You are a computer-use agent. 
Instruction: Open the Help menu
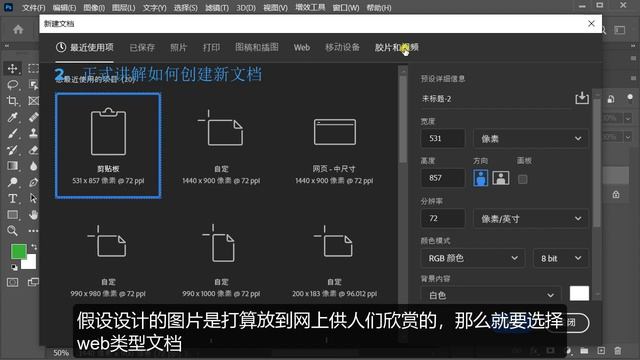click(x=379, y=7)
